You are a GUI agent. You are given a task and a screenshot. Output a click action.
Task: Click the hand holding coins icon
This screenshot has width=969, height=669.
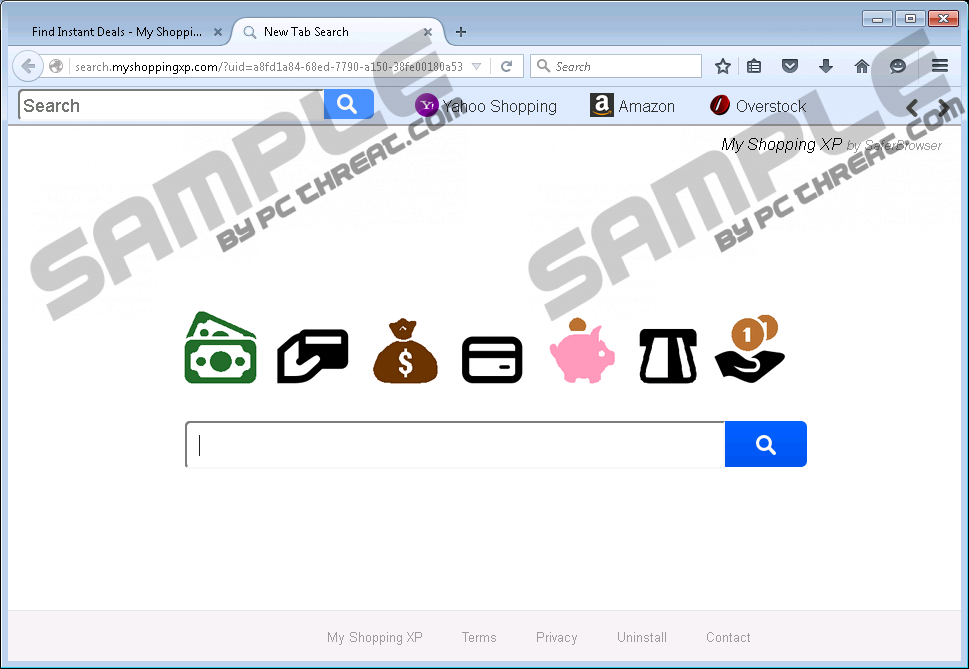752,348
